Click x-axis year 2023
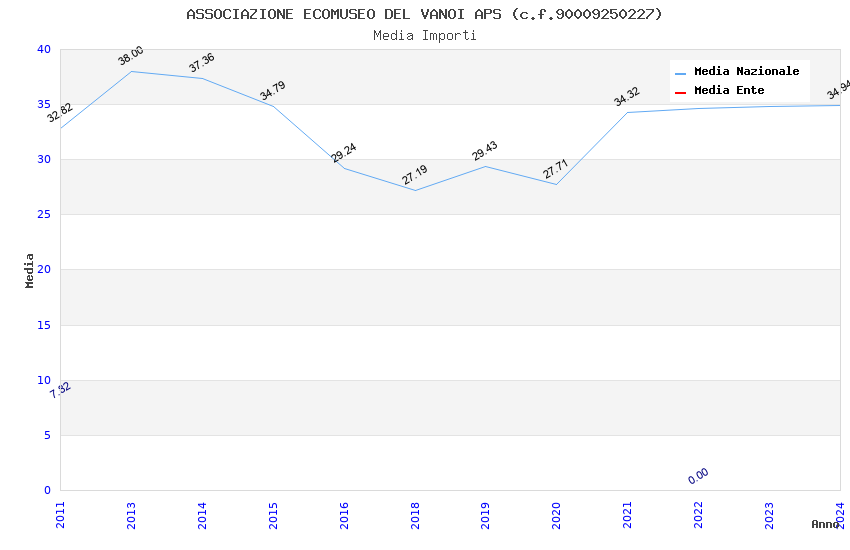The image size is (850, 550). click(769, 515)
